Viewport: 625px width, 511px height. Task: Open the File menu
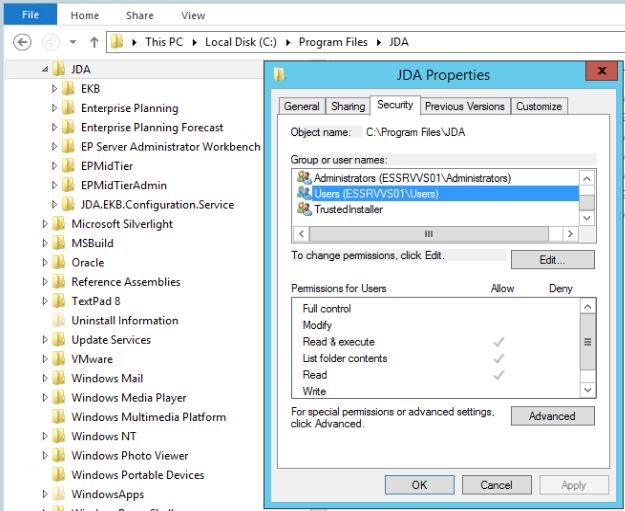[x=30, y=15]
